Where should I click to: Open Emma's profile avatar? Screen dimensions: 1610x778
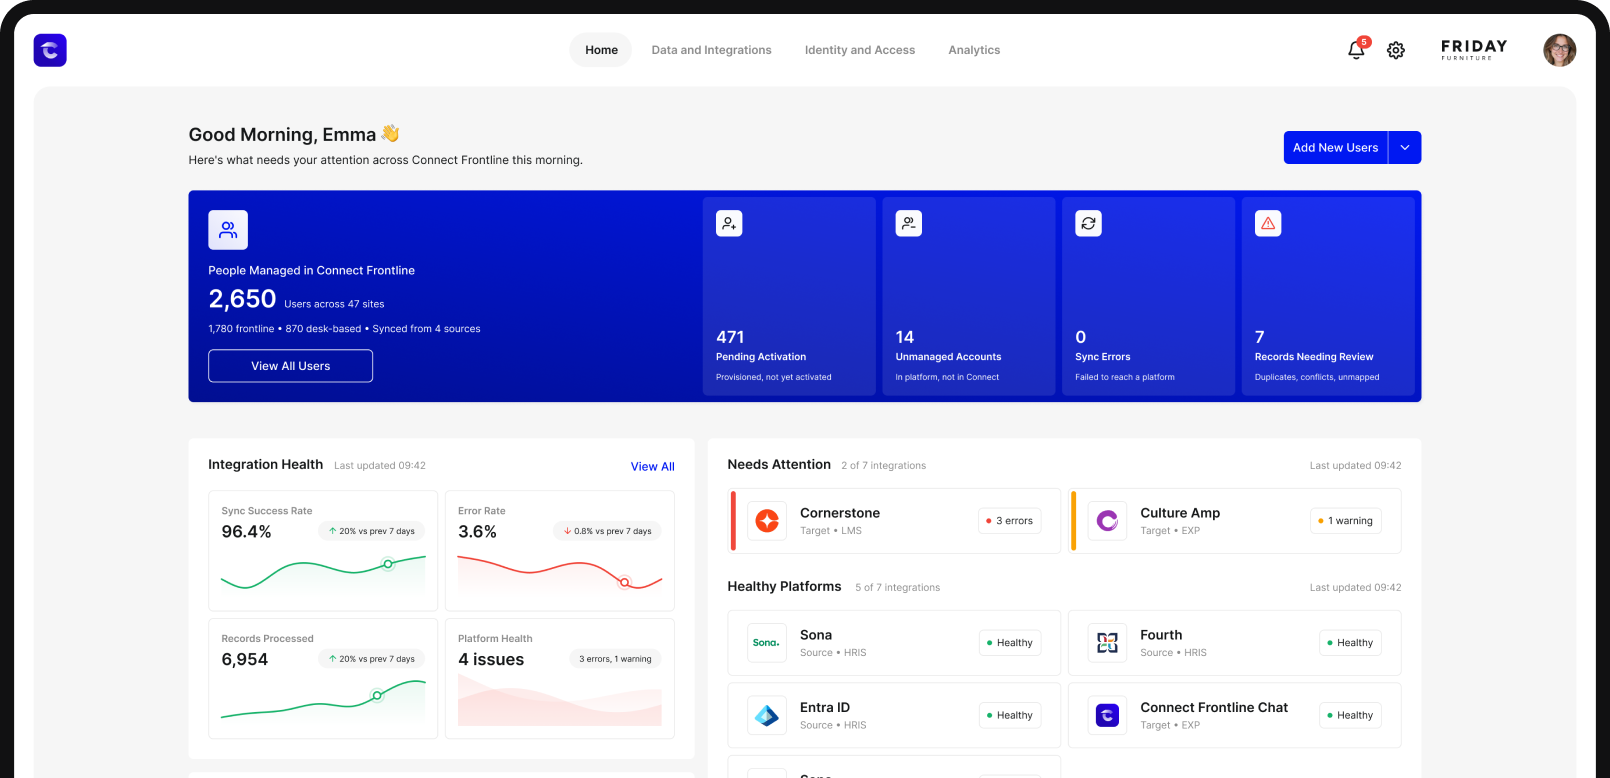click(x=1559, y=50)
